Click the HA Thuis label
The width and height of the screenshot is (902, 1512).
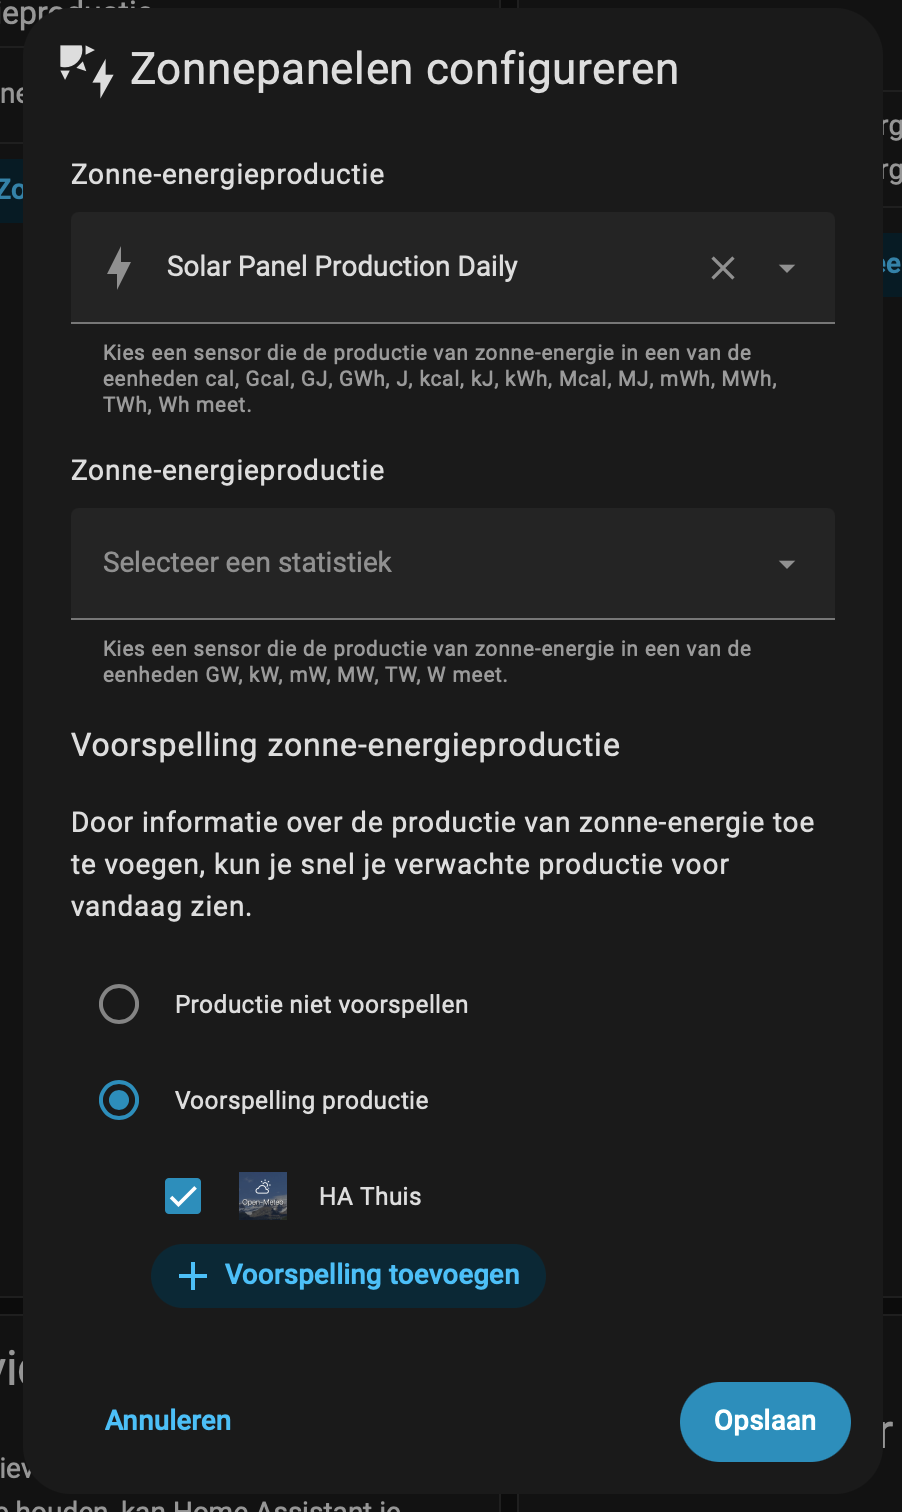[370, 1196]
